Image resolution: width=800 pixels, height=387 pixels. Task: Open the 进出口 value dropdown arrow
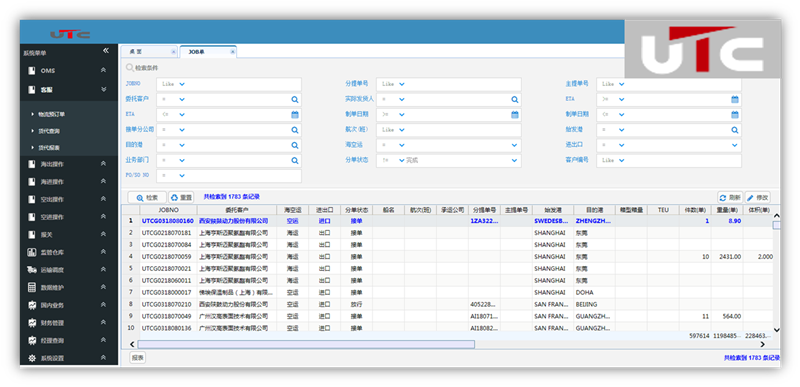tap(735, 145)
